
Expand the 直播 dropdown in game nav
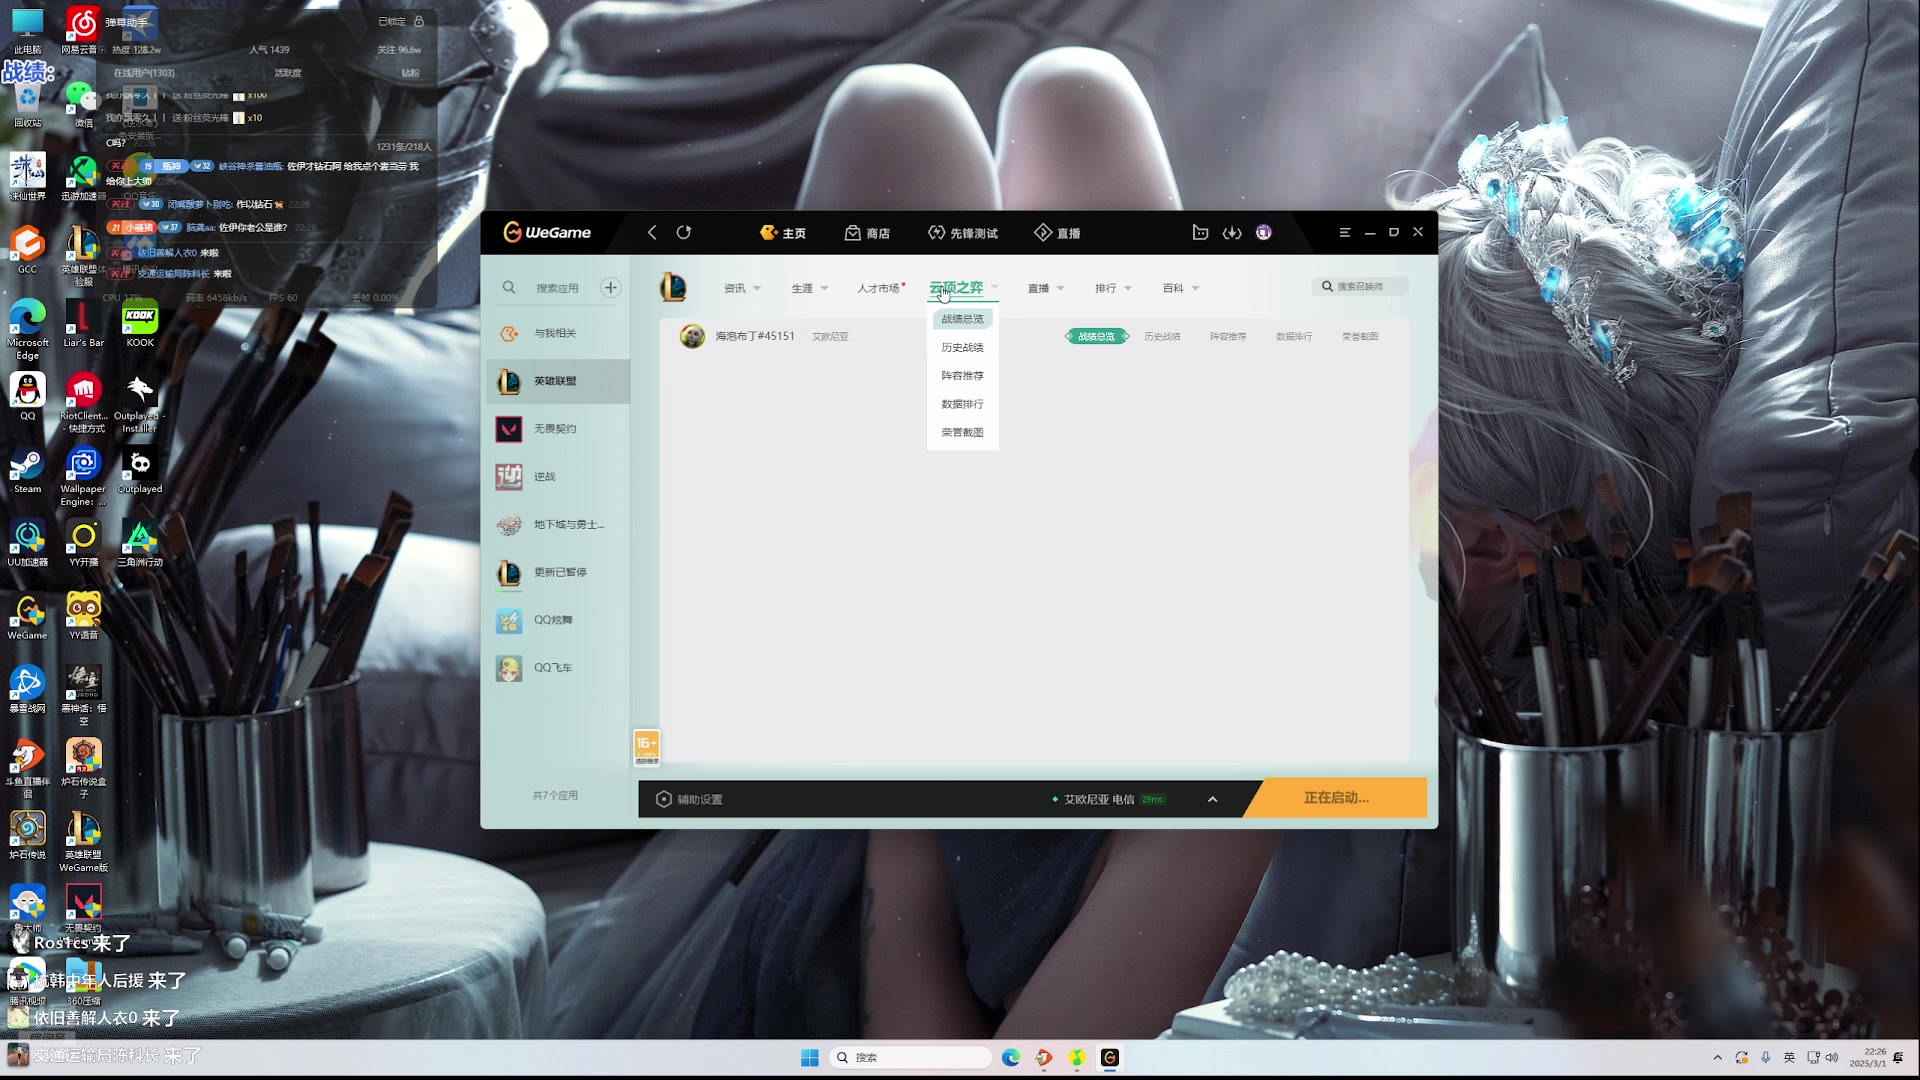point(1046,288)
